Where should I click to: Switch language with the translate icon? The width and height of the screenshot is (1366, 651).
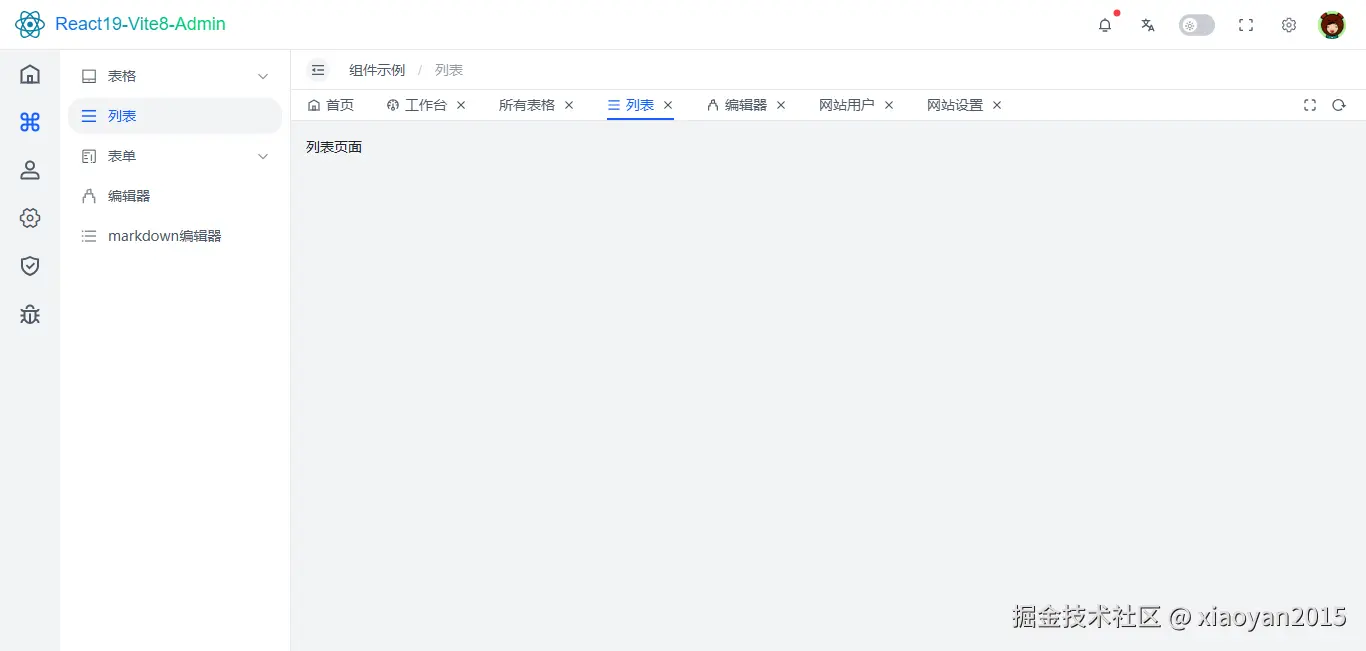[1148, 25]
